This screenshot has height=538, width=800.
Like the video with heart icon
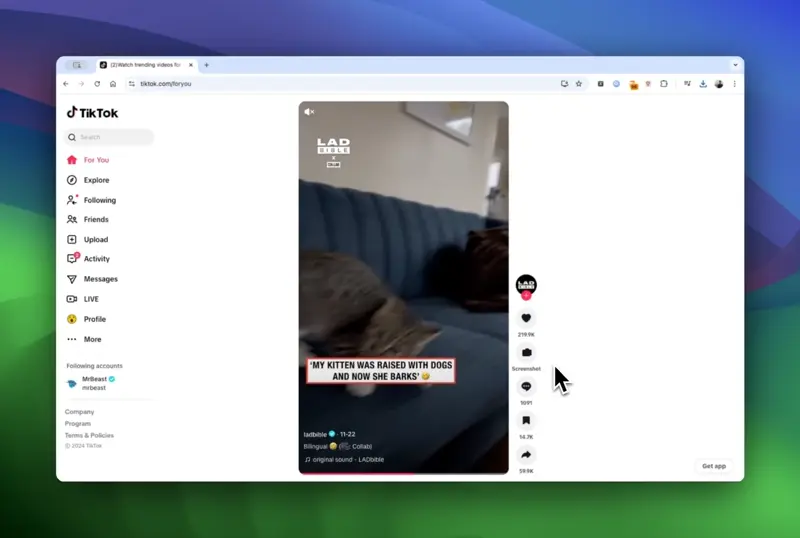click(x=526, y=318)
